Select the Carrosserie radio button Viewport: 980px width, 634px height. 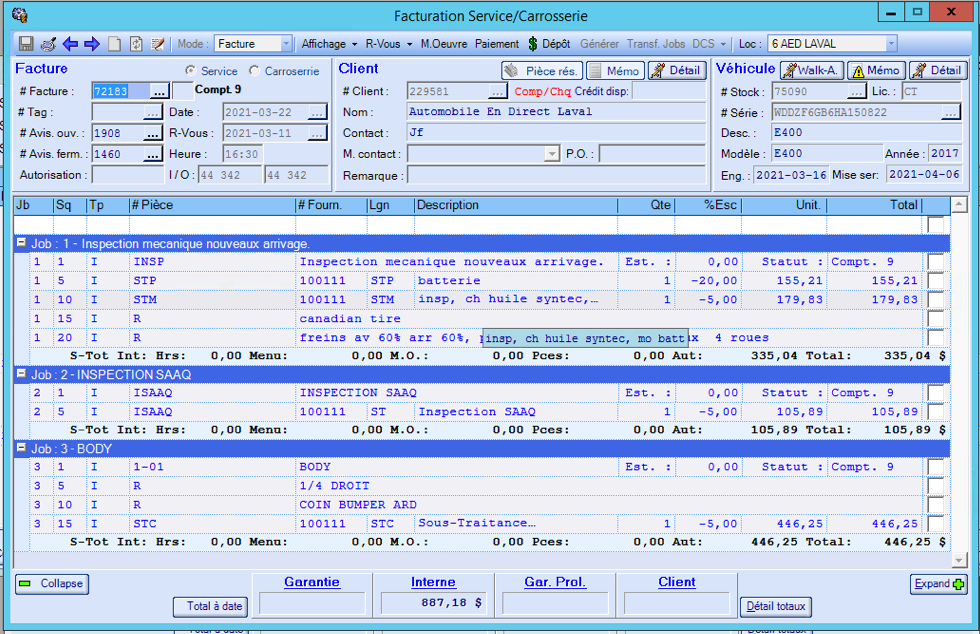(x=254, y=71)
